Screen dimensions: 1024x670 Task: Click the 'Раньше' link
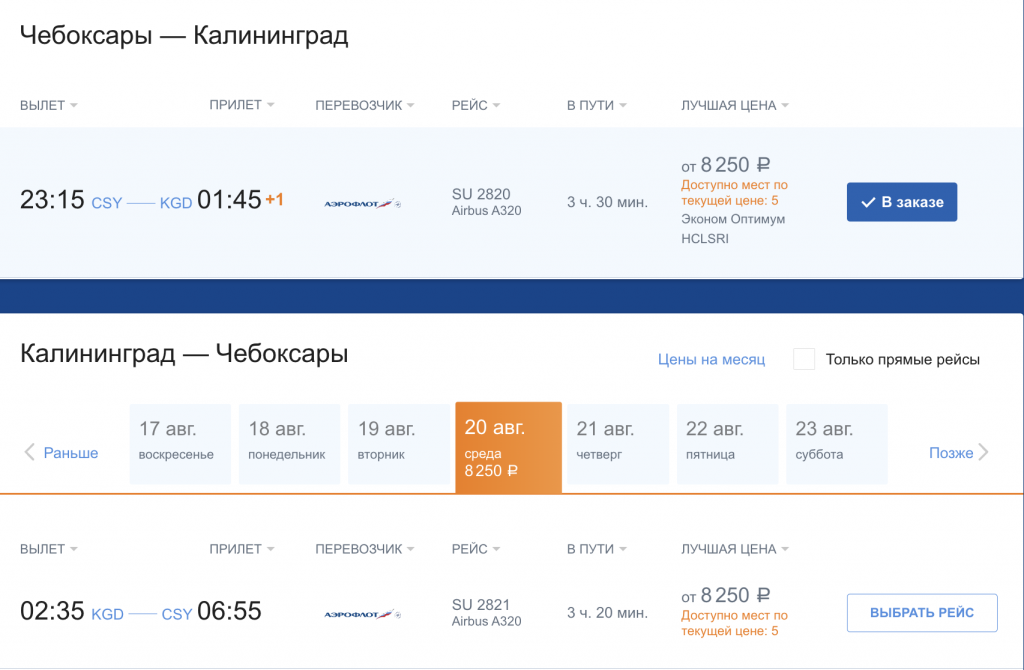coord(71,453)
